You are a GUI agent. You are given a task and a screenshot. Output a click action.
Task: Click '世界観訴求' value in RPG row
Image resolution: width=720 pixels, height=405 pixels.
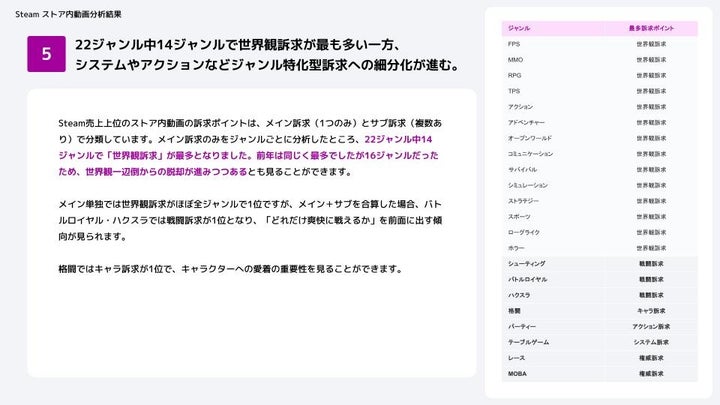pyautogui.click(x=651, y=75)
